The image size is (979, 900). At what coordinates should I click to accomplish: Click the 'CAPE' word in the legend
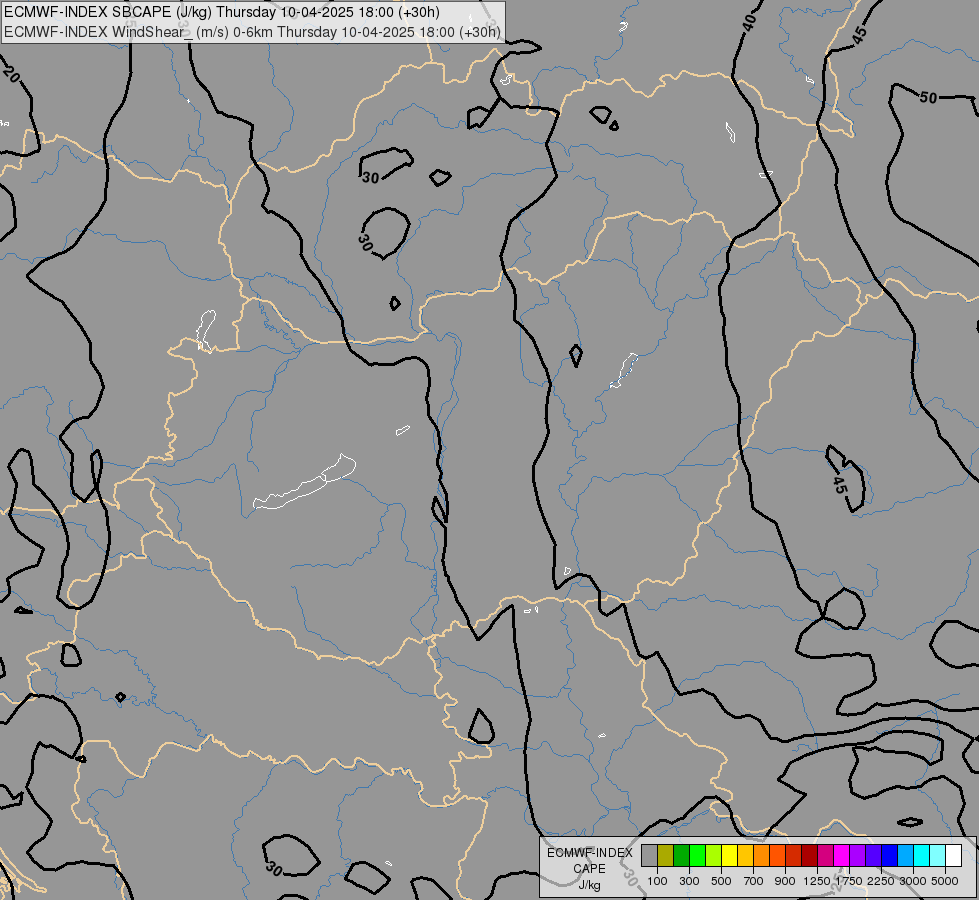tap(589, 869)
